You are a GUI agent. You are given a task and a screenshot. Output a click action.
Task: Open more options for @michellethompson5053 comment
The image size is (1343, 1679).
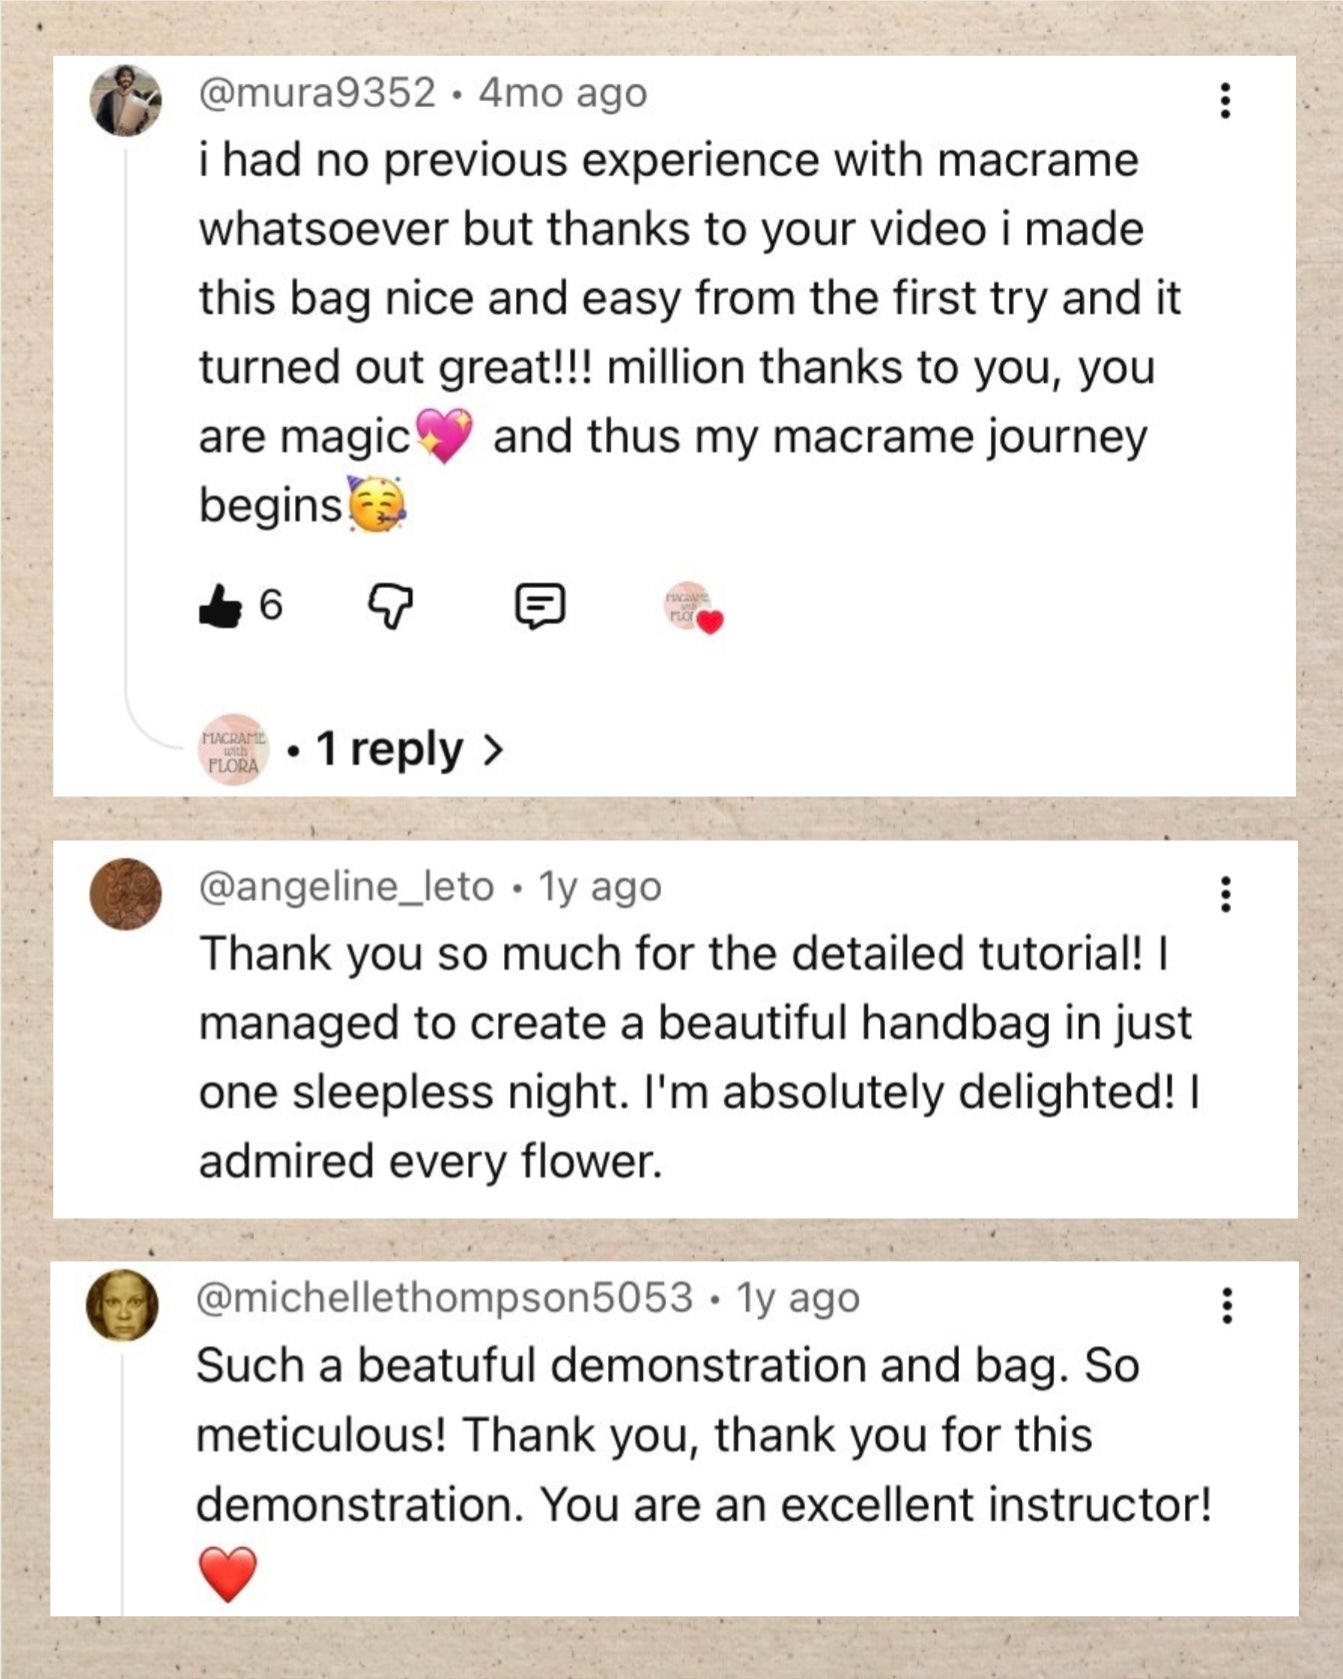coord(1227,1306)
